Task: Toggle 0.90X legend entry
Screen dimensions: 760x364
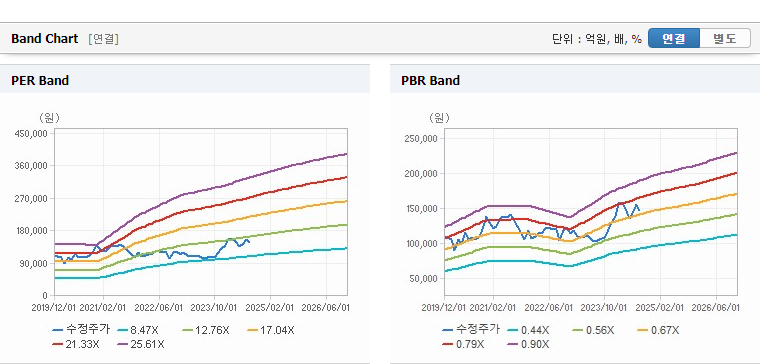Action: click(x=528, y=344)
